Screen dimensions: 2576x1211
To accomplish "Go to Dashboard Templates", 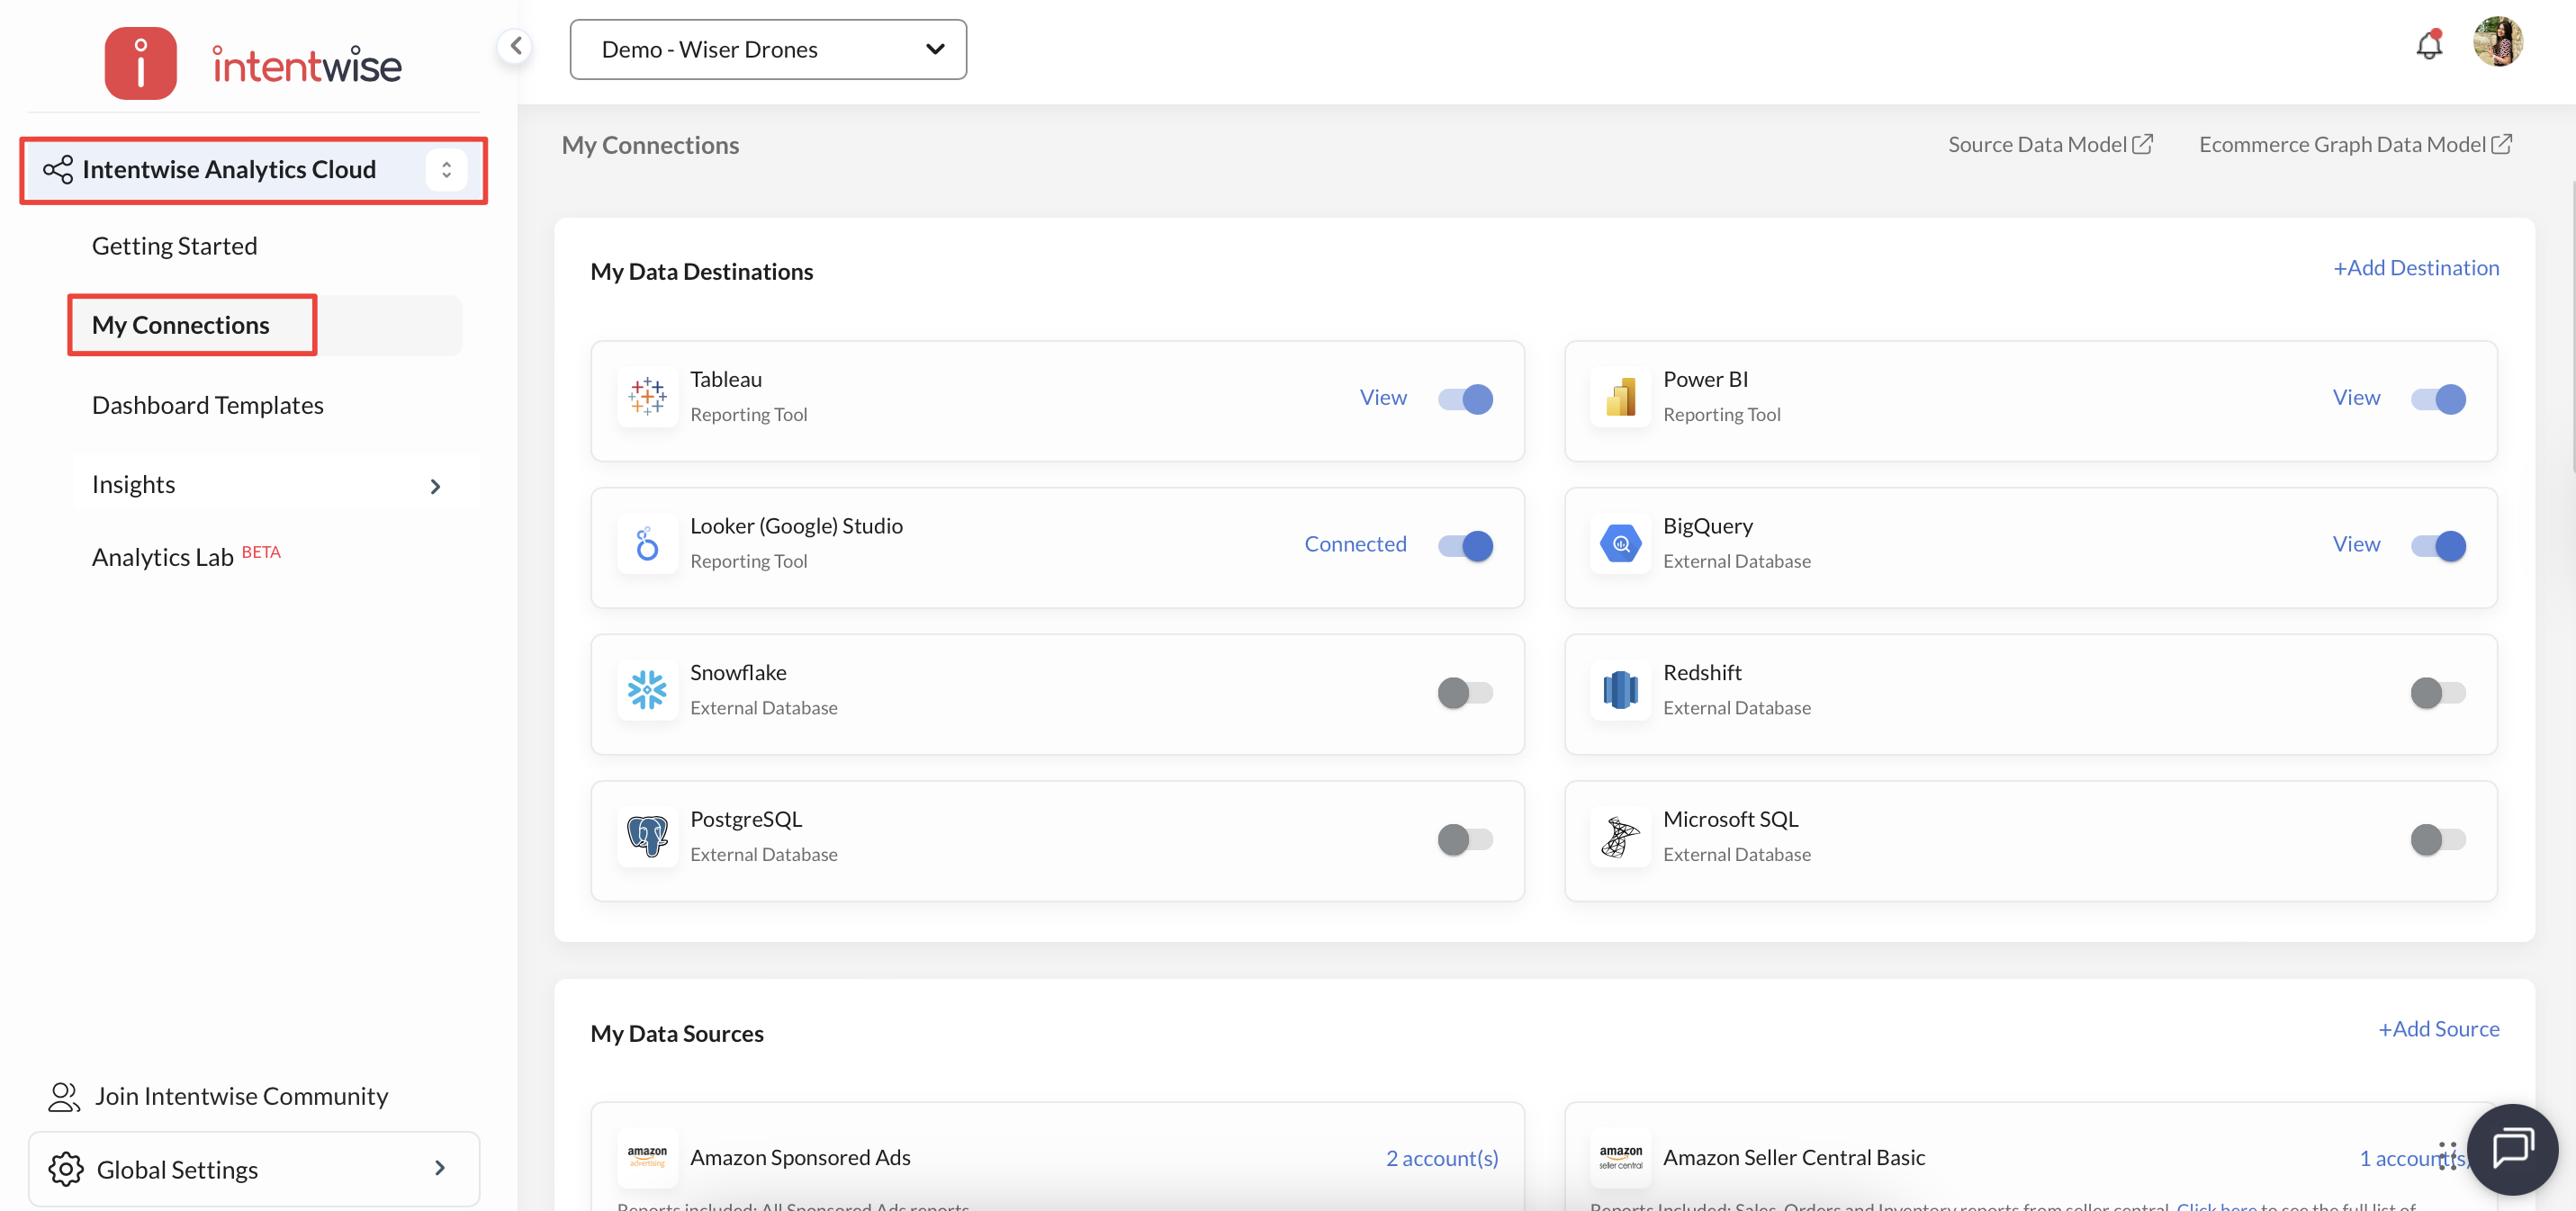I will point(208,405).
